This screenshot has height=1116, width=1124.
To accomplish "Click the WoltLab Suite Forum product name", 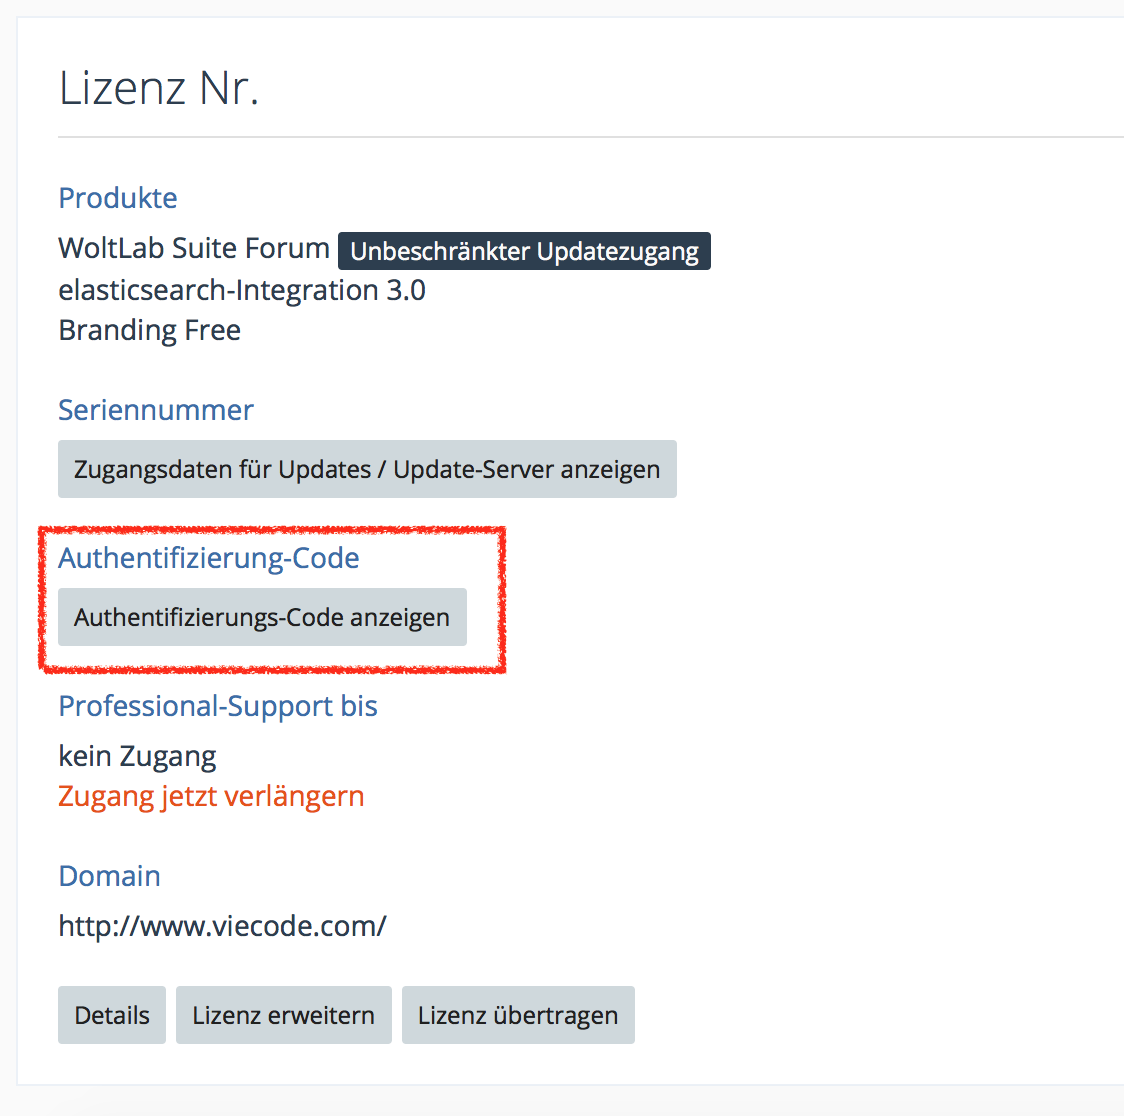I will [194, 248].
